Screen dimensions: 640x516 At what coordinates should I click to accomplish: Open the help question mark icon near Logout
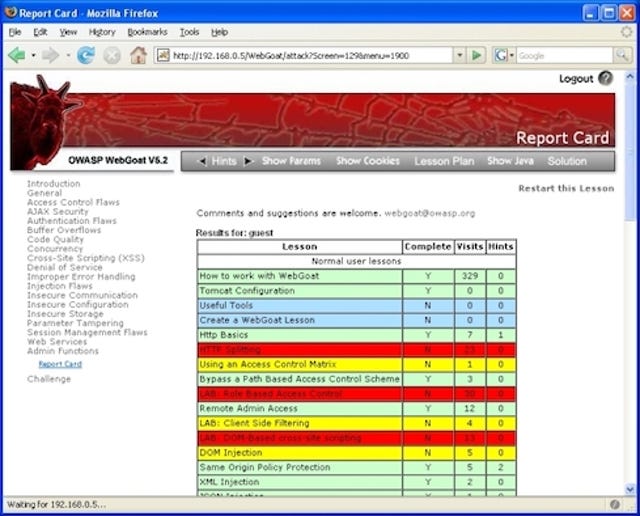(605, 78)
